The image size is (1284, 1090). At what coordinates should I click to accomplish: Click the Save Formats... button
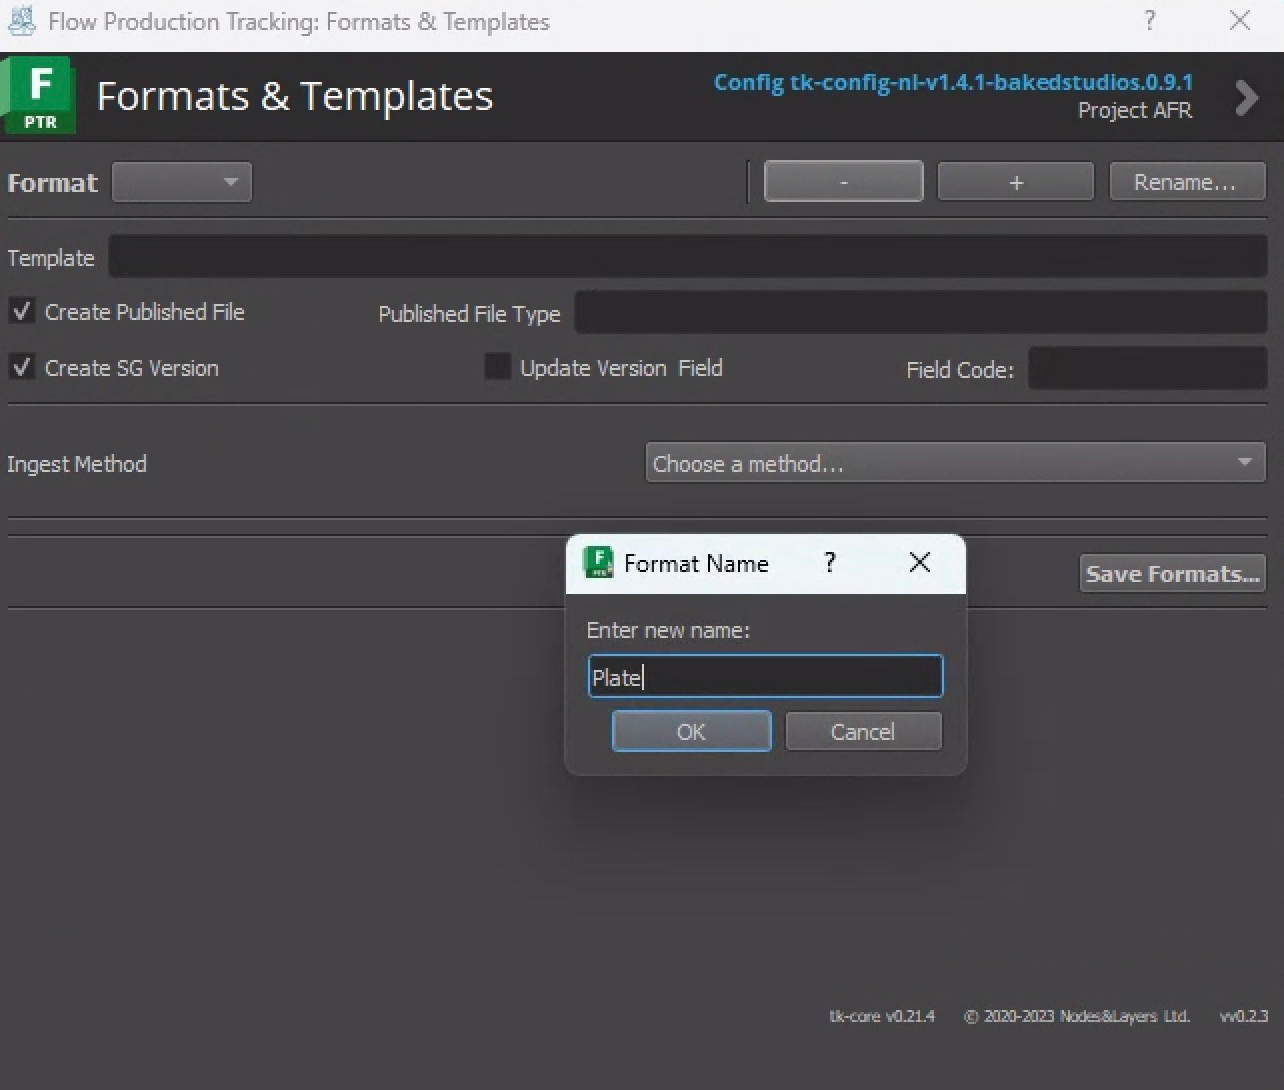pyautogui.click(x=1172, y=574)
